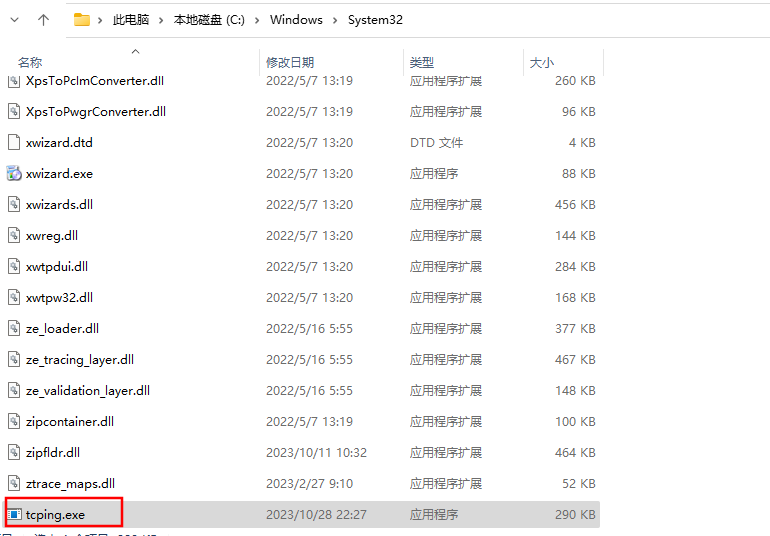The height and width of the screenshot is (536, 770).
Task: Click the XpsToPwgrConverter.dll file icon
Action: 14,112
